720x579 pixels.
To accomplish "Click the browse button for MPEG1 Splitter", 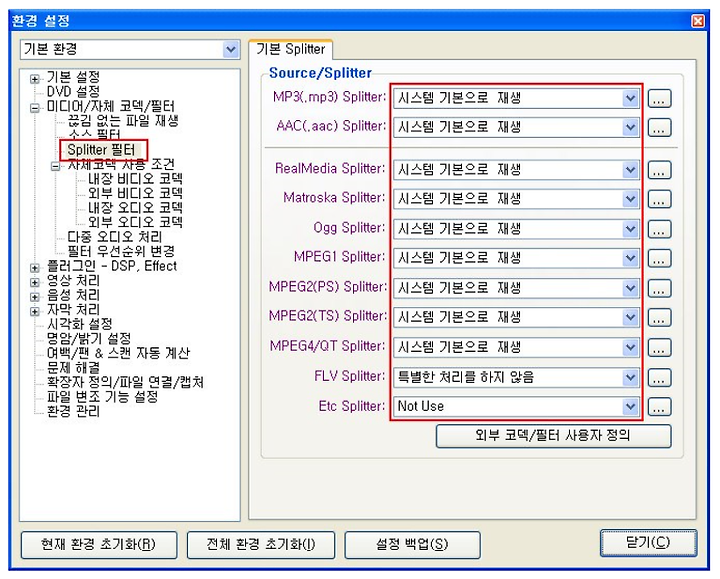I will tap(659, 258).
